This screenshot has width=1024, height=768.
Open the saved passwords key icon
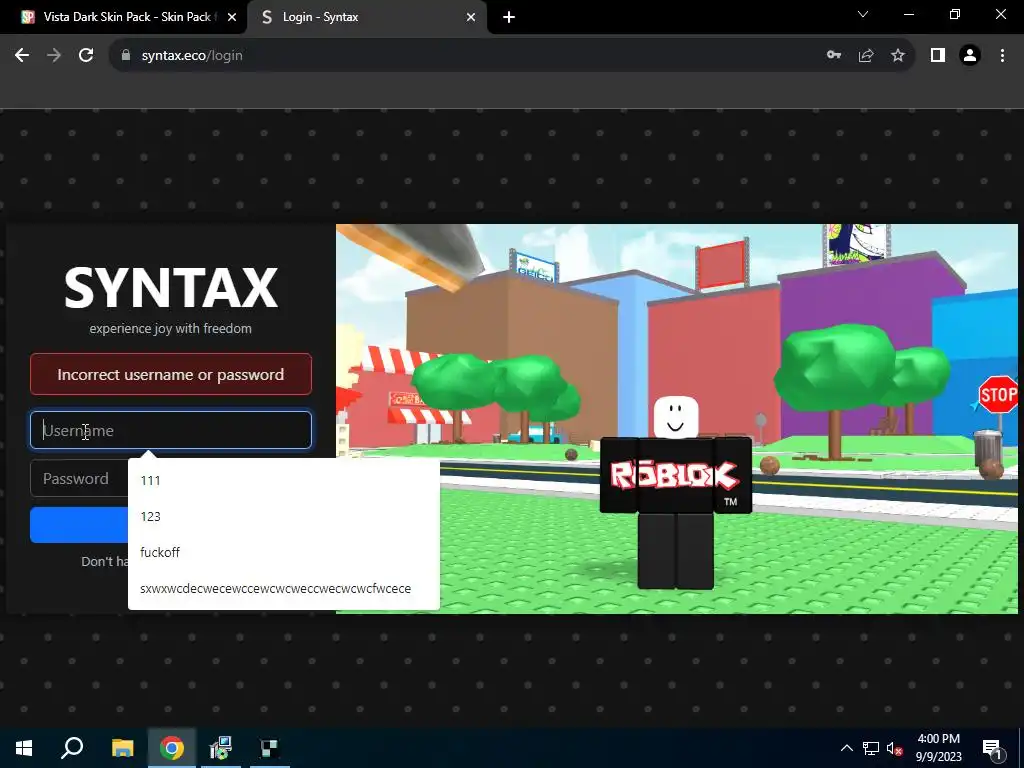tap(834, 56)
